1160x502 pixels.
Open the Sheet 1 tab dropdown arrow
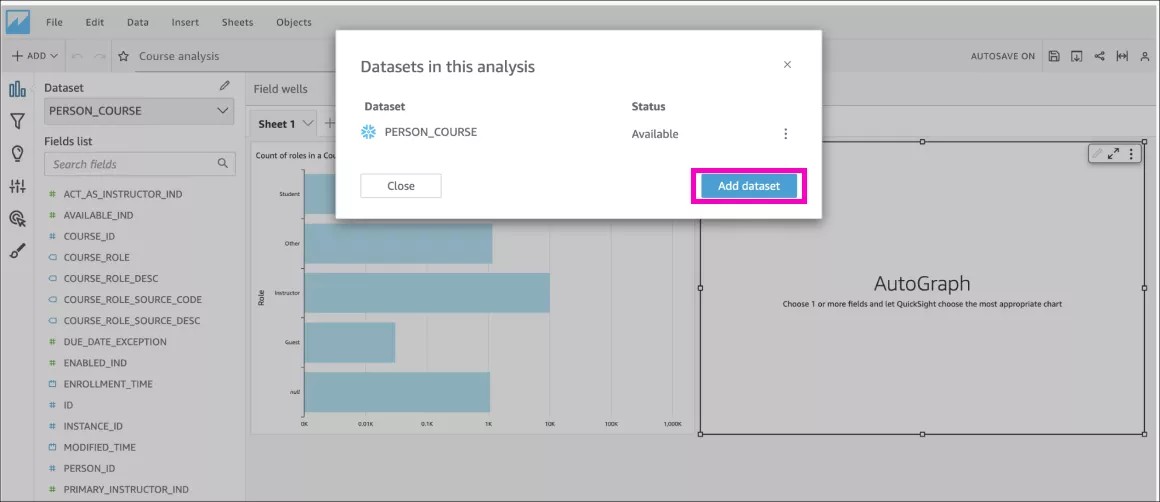pos(308,124)
